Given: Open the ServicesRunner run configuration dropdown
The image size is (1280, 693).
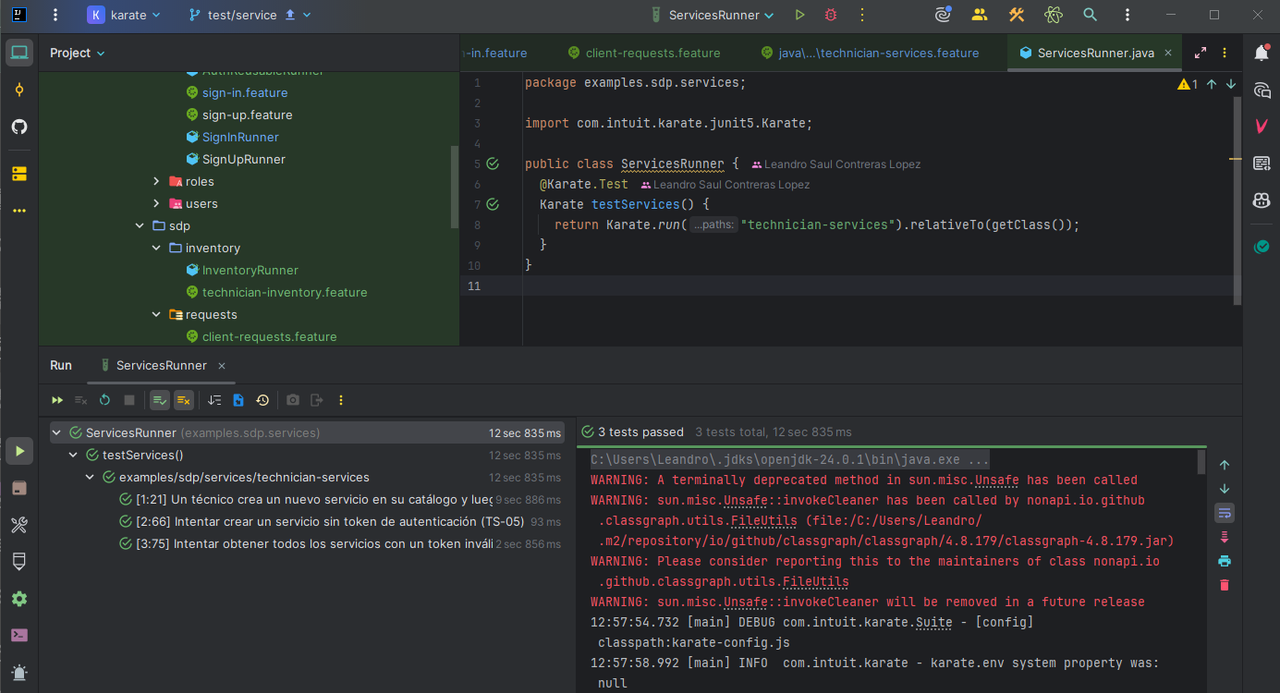Looking at the screenshot, I should pos(712,15).
